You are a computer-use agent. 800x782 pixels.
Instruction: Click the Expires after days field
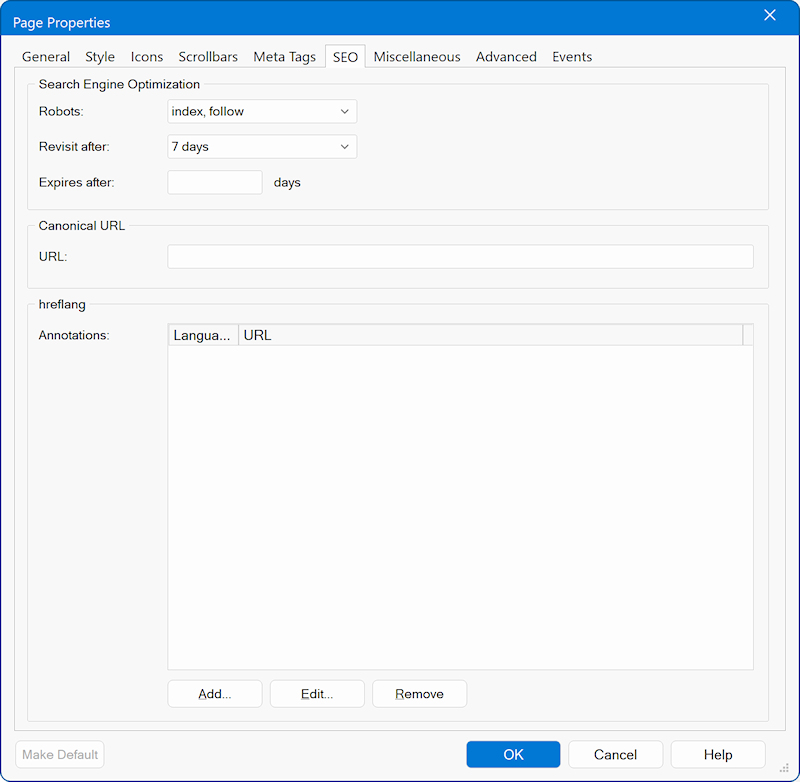(x=215, y=183)
